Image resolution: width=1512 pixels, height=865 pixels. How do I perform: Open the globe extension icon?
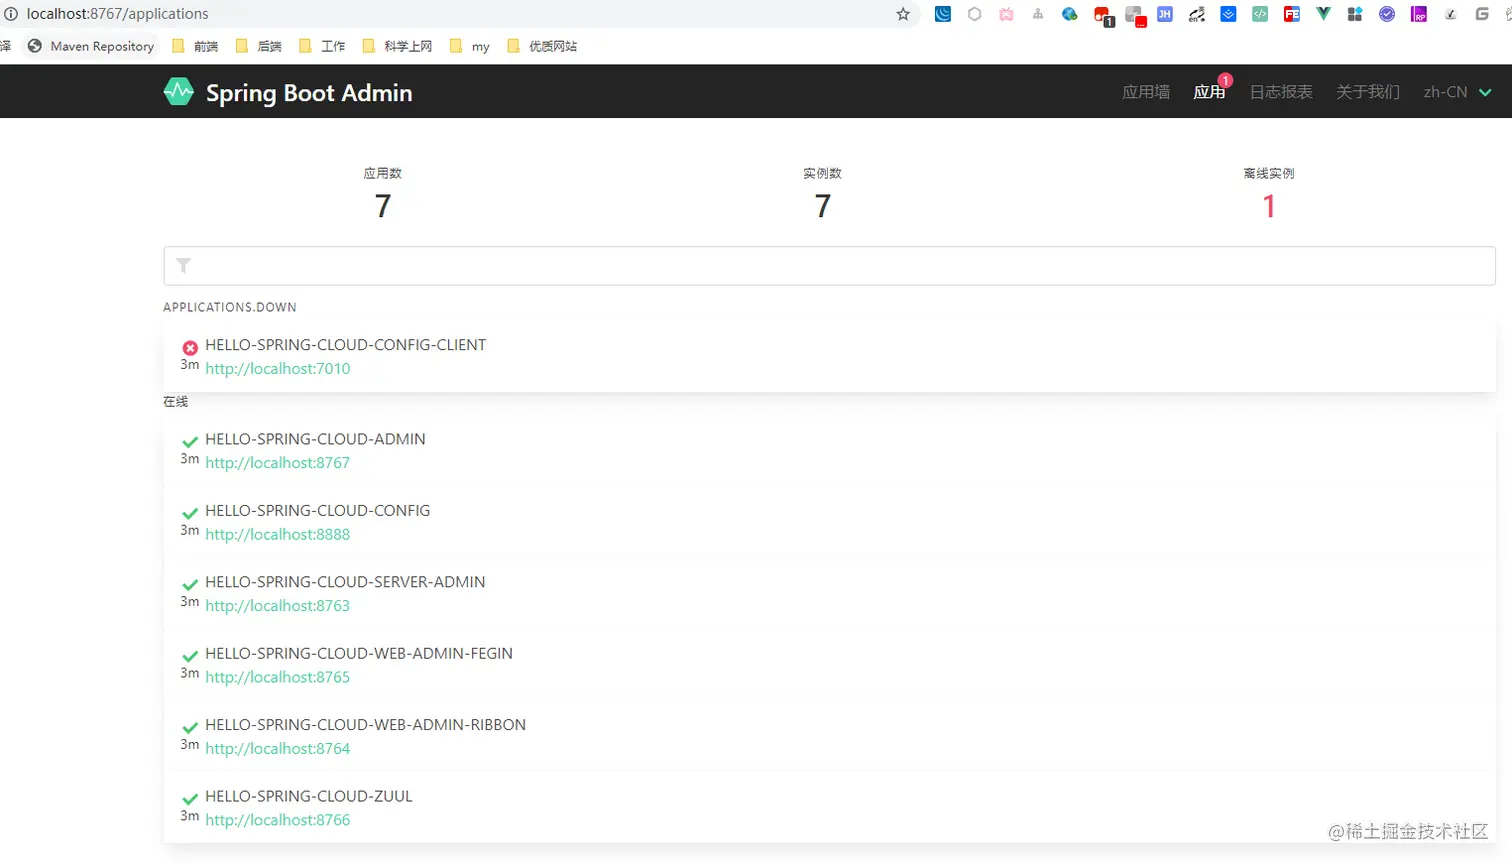pos(1069,14)
